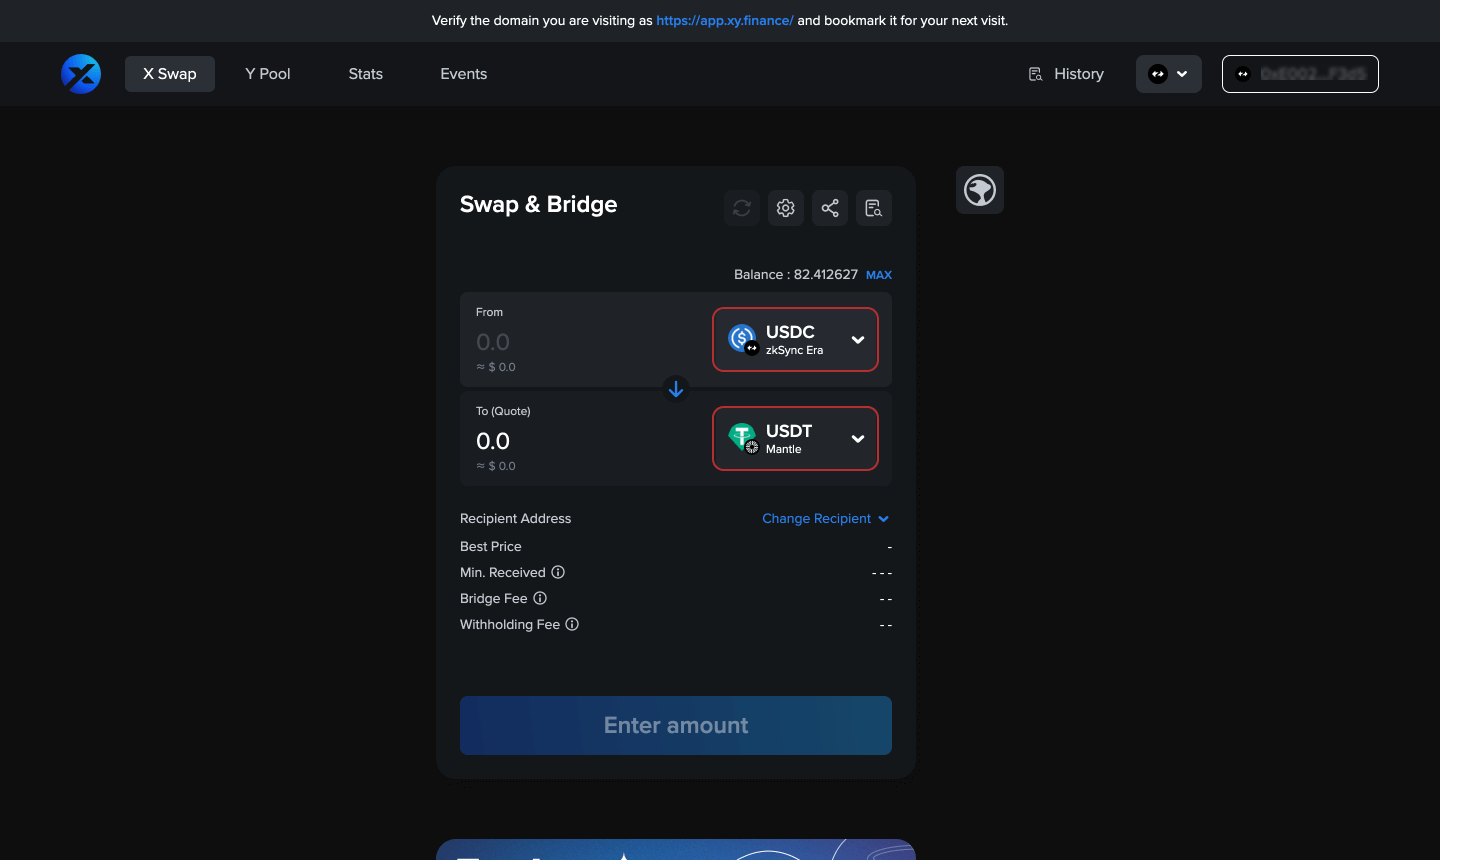This screenshot has height=864, width=1480.
Task: Expand the network selector dropdown
Action: click(x=1169, y=74)
